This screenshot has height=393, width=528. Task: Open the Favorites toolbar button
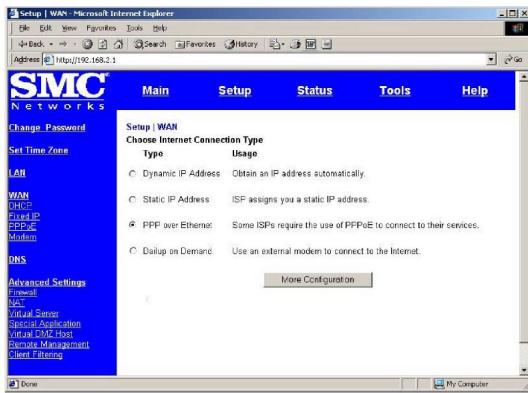(x=195, y=44)
